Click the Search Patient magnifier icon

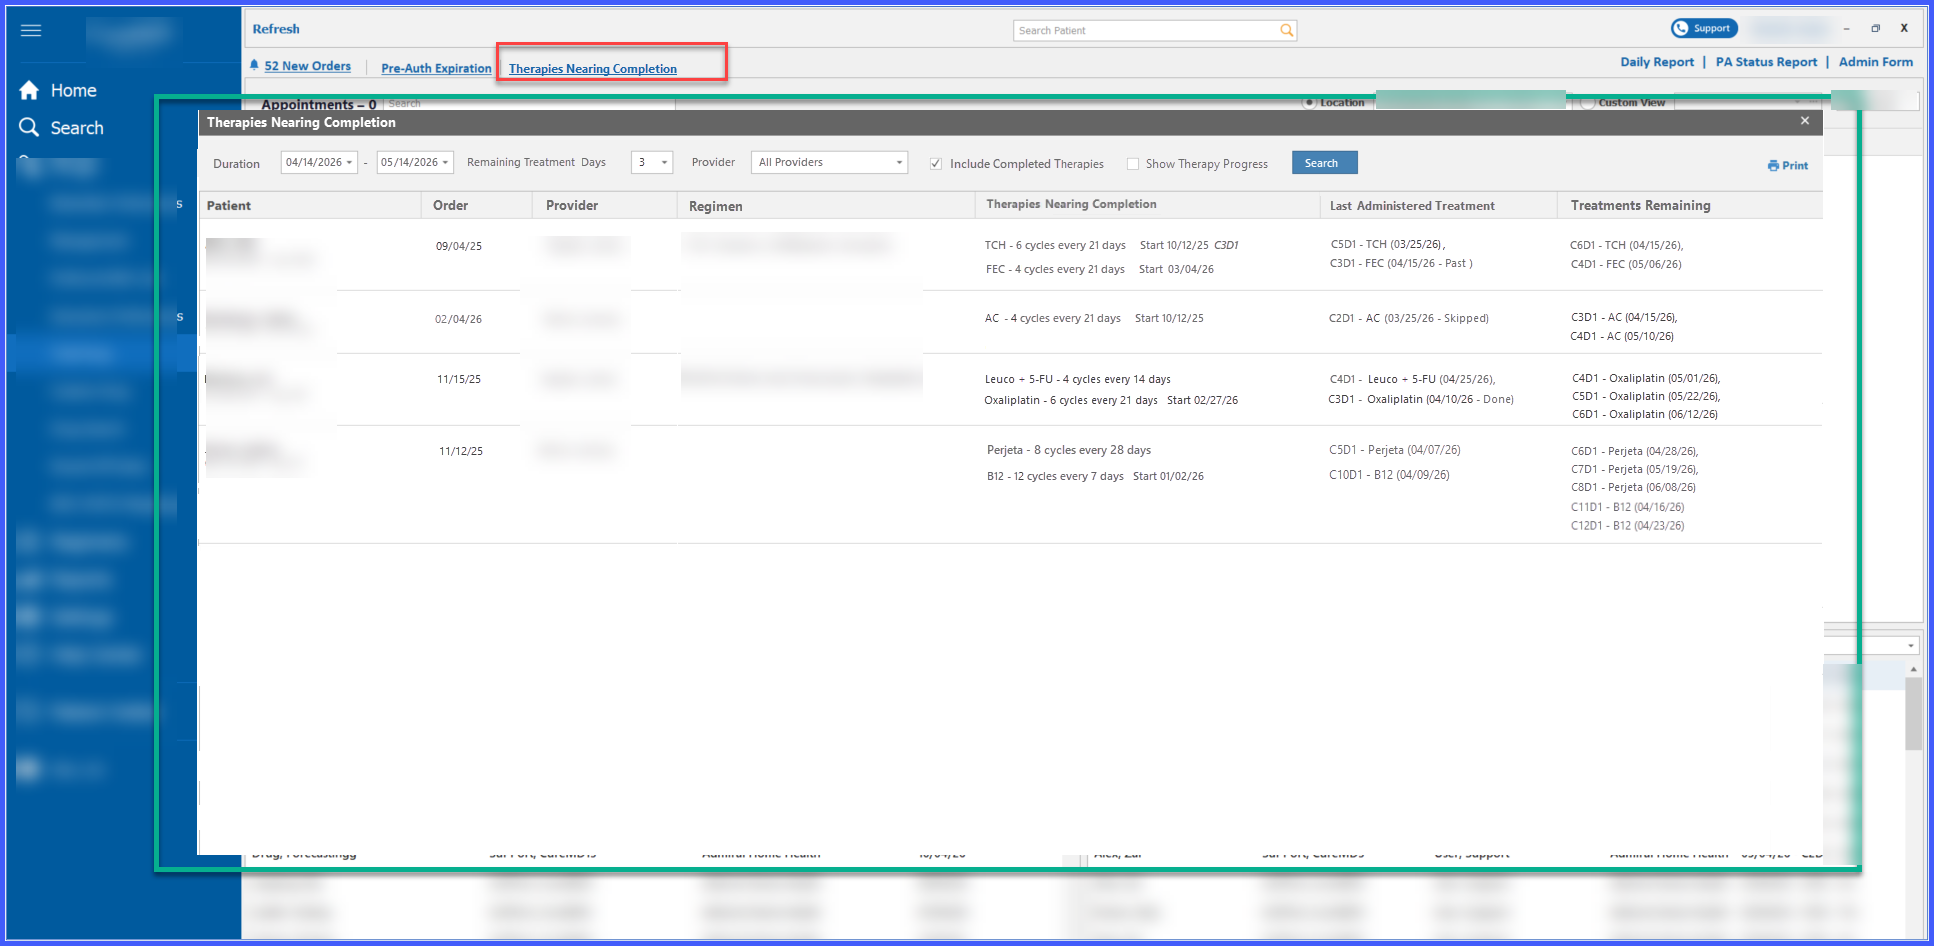coord(1287,30)
